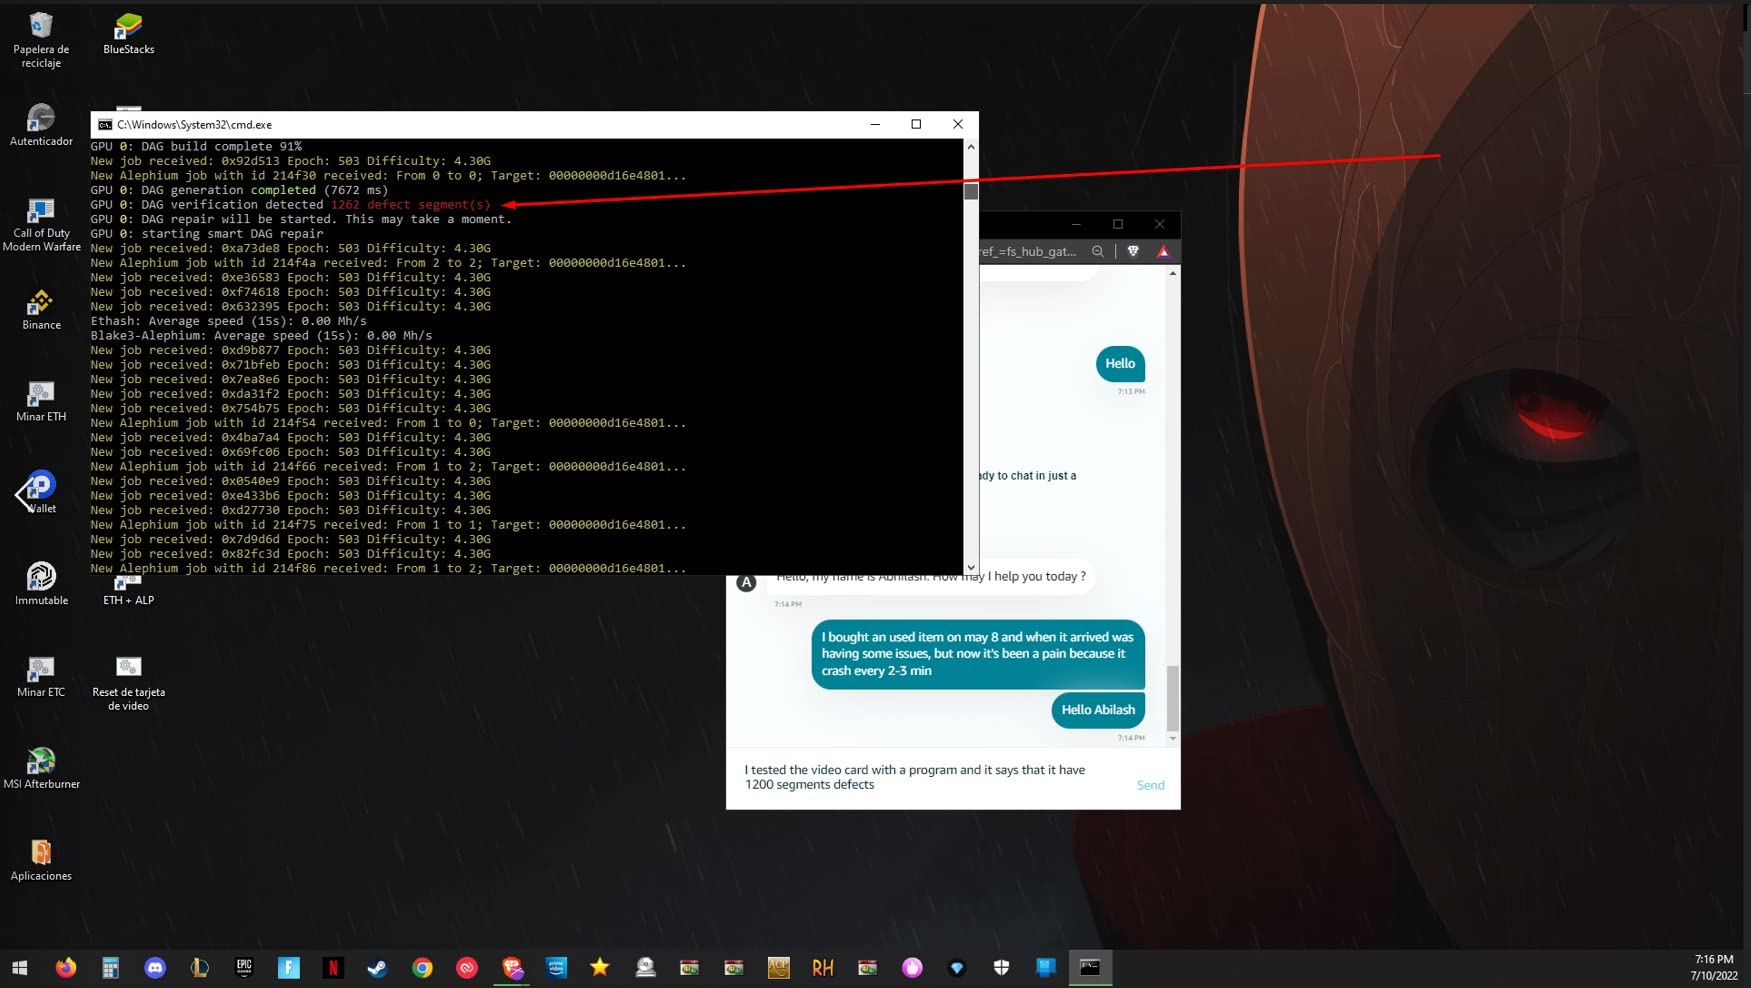Viewport: 1751px width, 988px height.
Task: Send the typed chat message
Action: coord(1150,785)
